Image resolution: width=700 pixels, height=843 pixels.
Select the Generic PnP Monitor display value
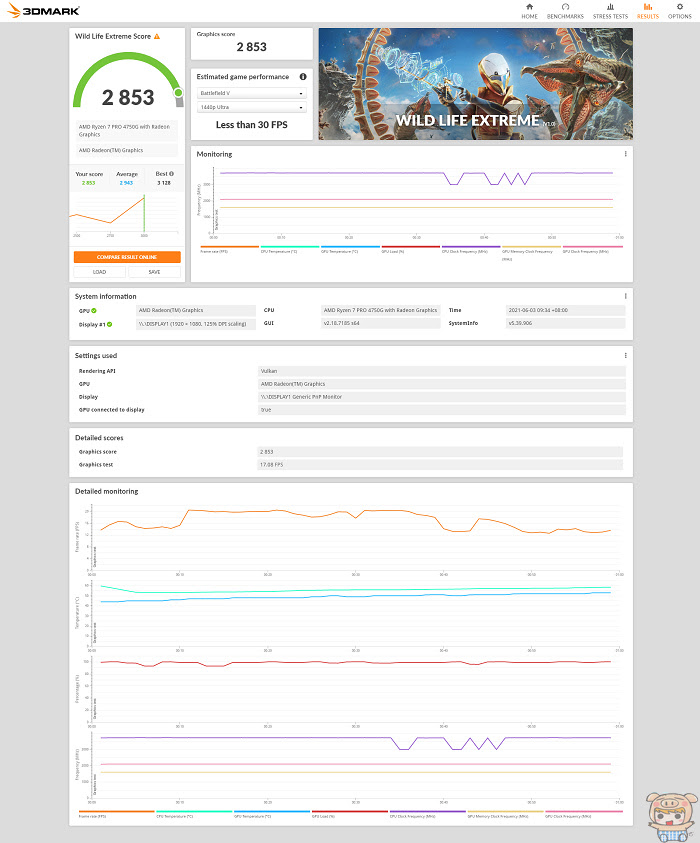pyautogui.click(x=442, y=397)
